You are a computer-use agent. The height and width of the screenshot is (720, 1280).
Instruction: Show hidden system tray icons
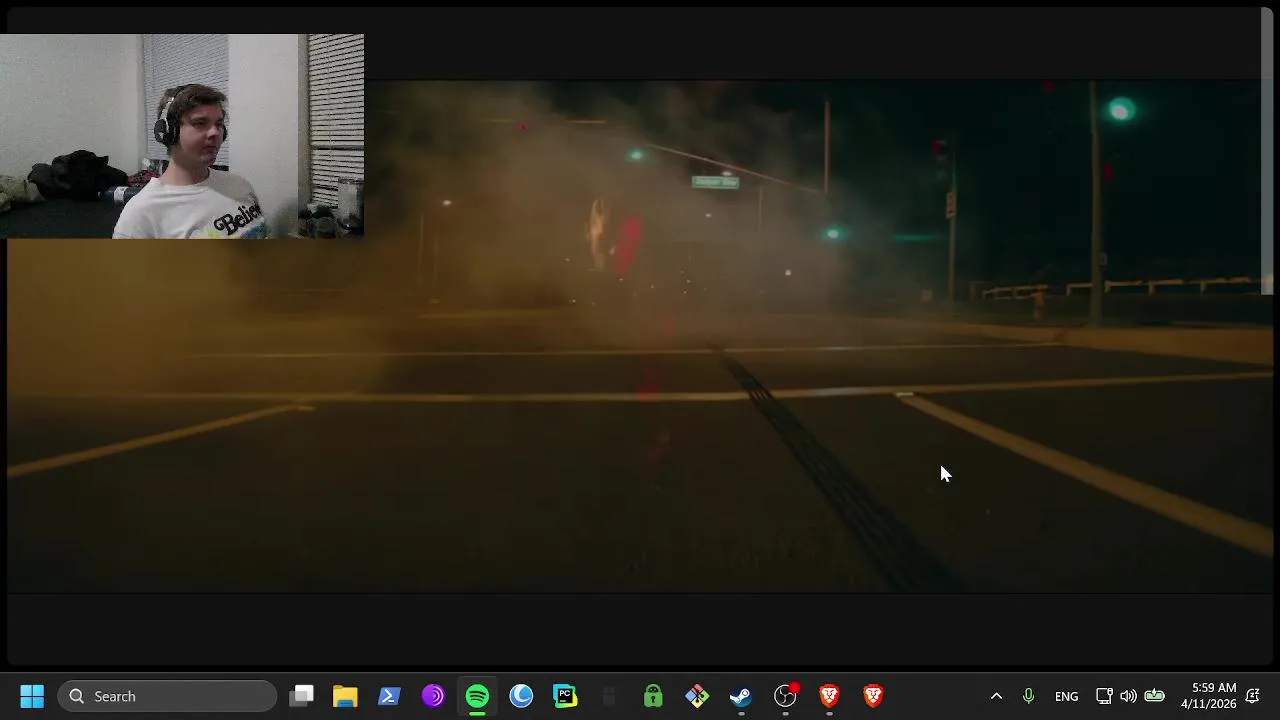tap(996, 696)
